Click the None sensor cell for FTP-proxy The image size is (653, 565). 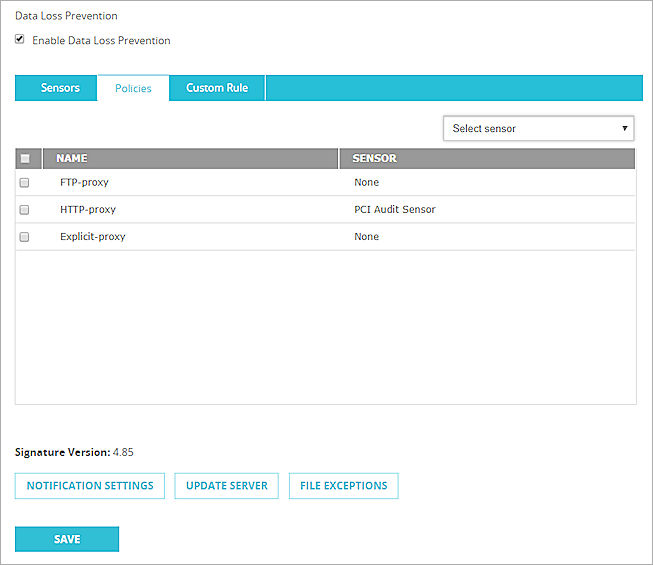[x=366, y=183]
